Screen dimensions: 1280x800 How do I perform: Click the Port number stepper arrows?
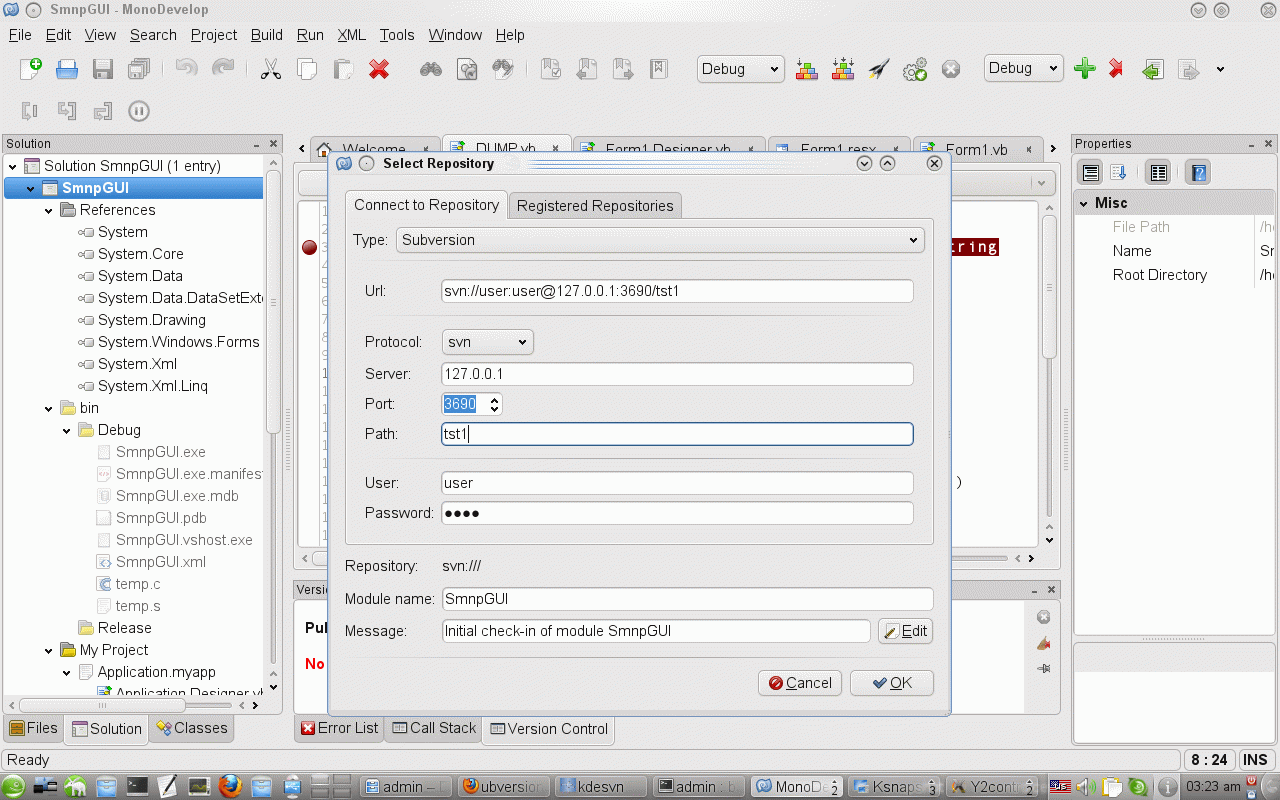pos(494,404)
